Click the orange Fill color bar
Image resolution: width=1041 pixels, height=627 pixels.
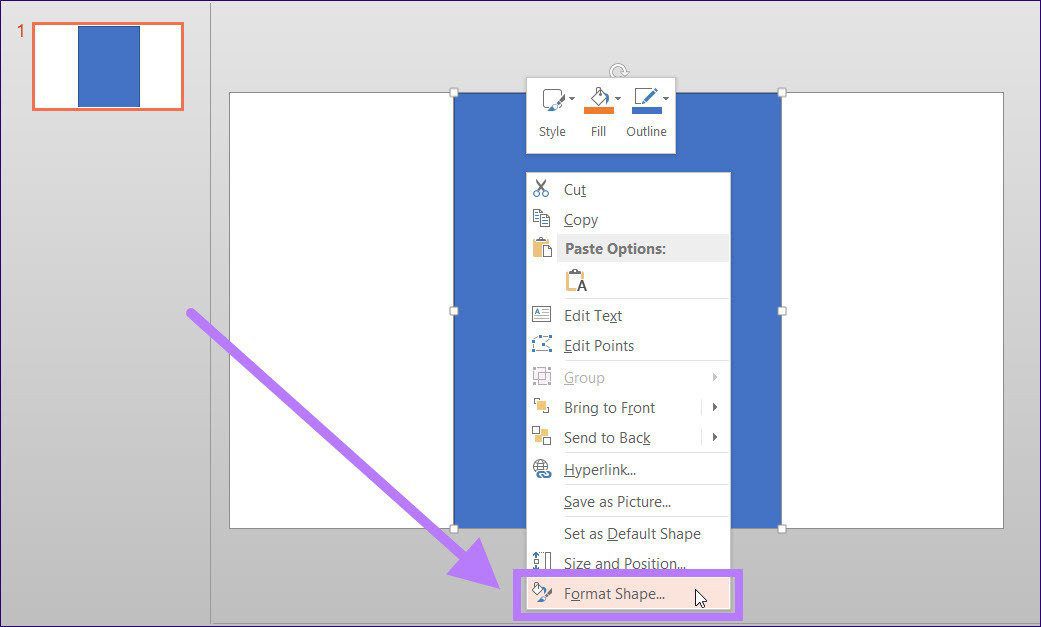598,110
